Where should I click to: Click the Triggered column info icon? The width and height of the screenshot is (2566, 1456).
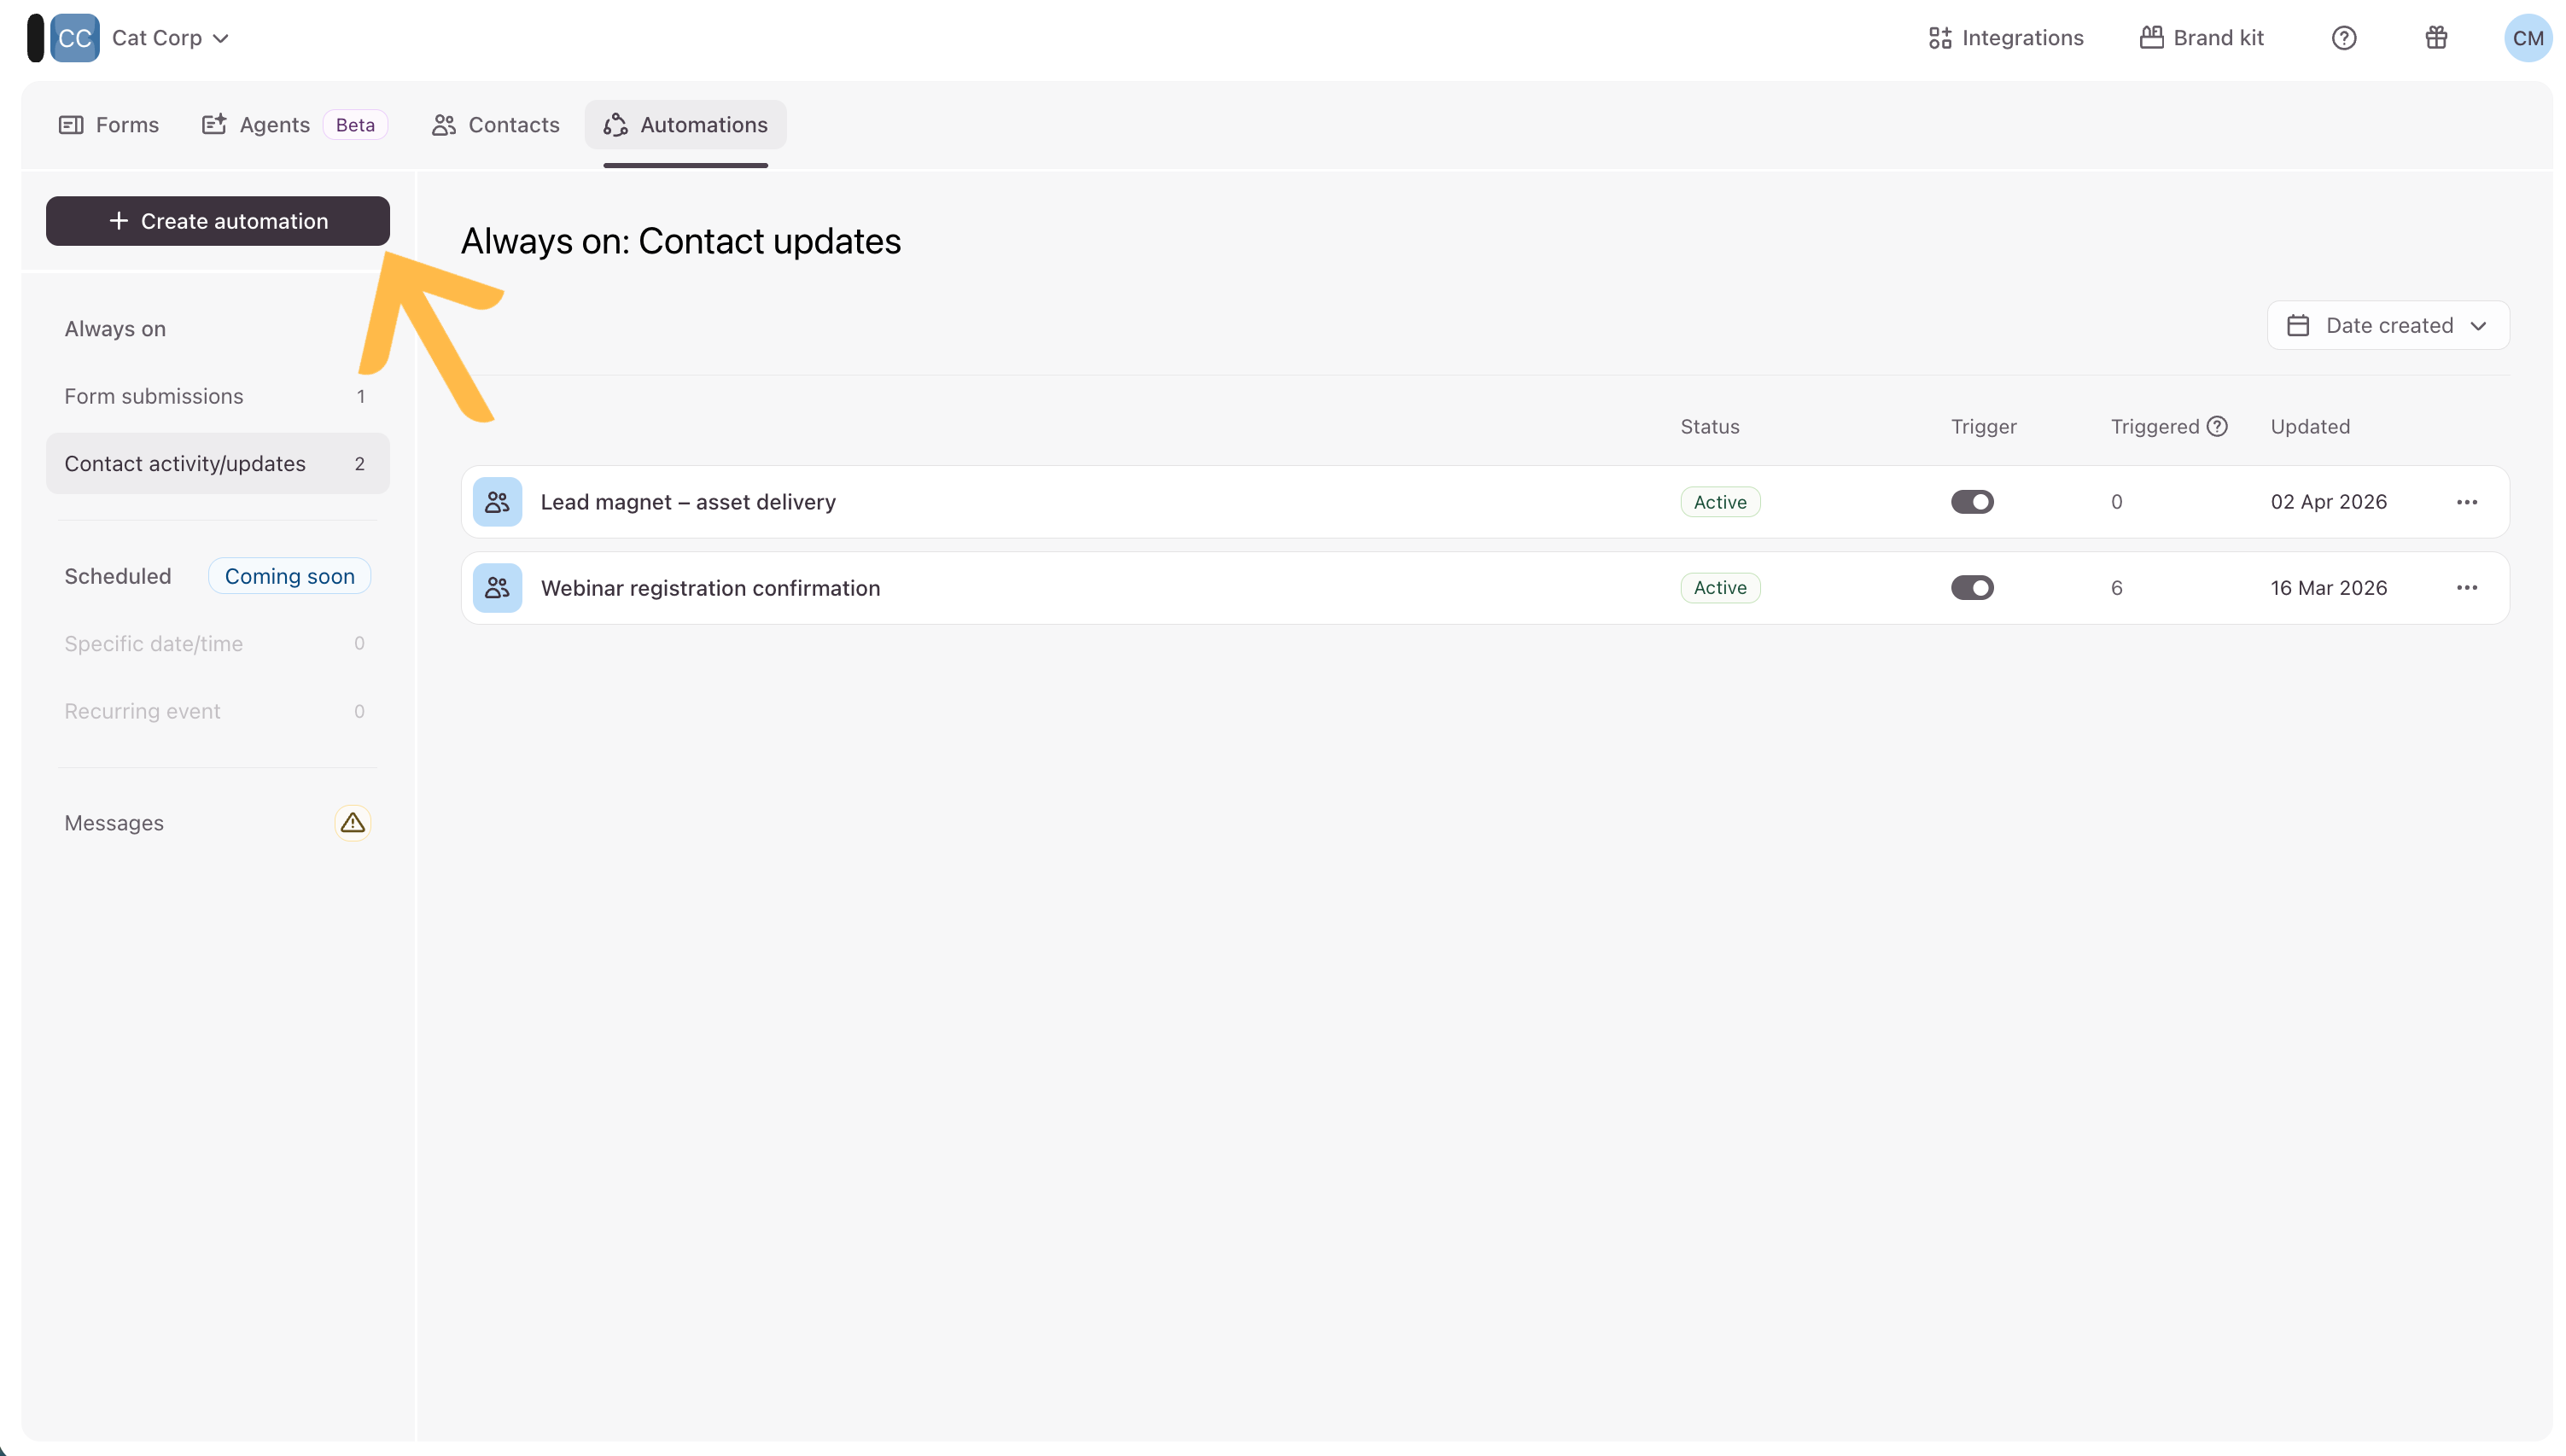click(x=2217, y=427)
